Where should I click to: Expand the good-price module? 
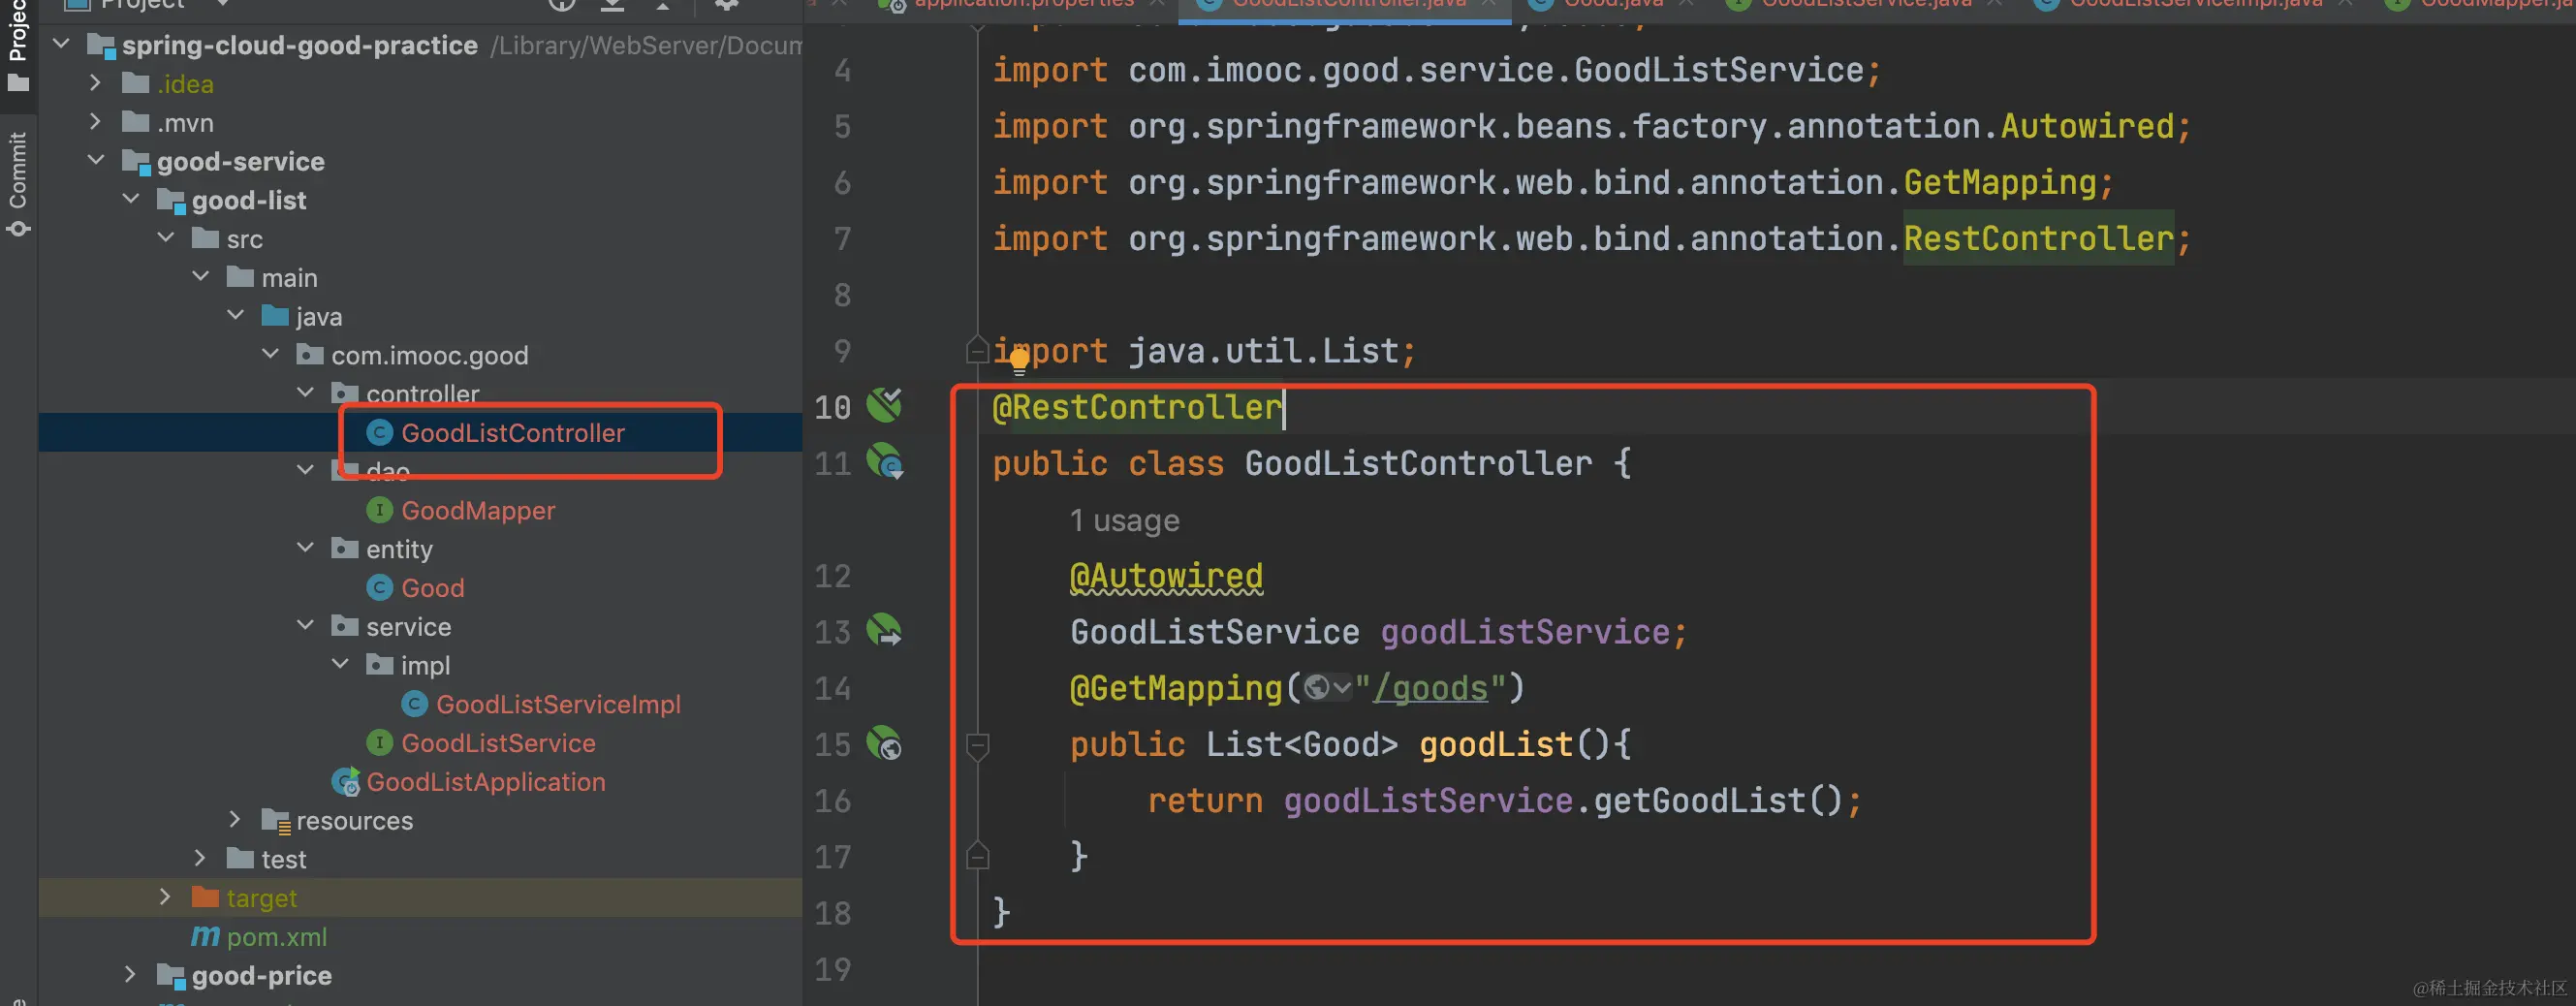(x=130, y=975)
